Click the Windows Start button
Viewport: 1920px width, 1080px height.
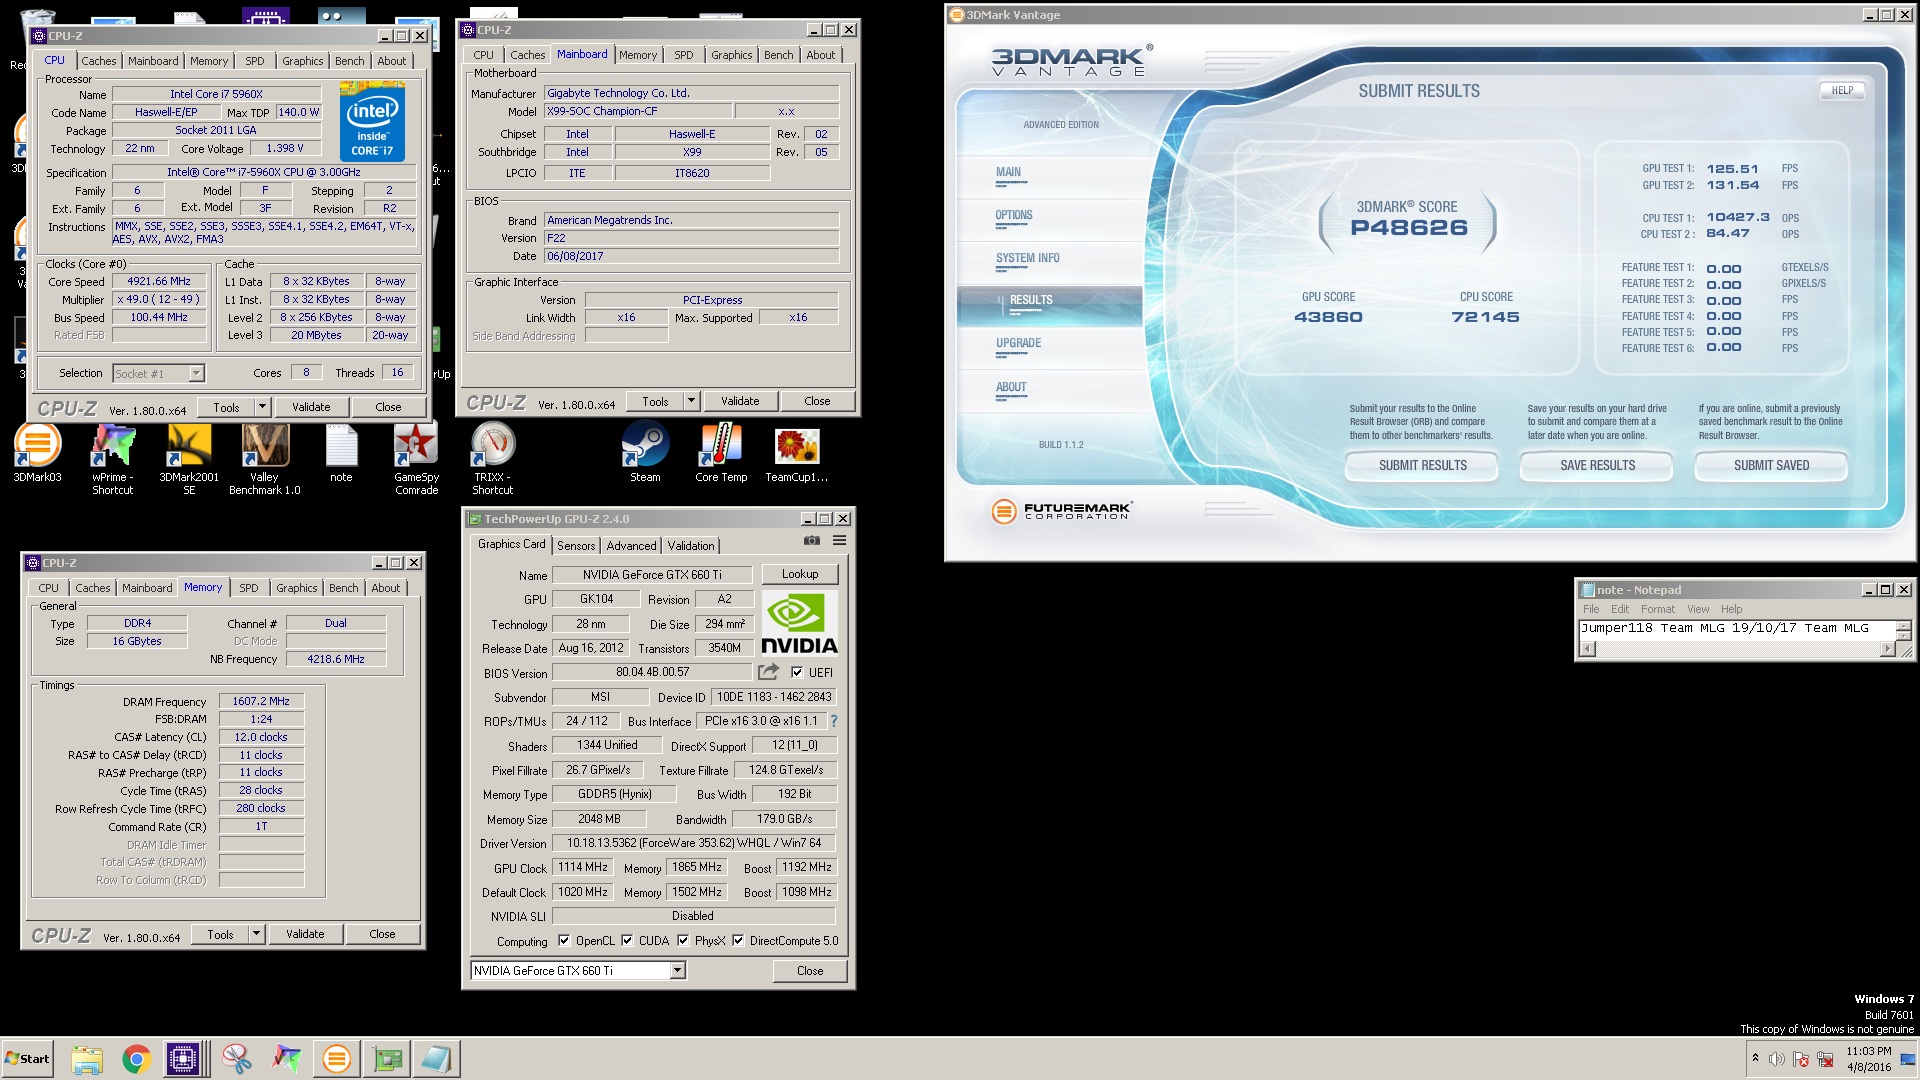click(27, 1059)
